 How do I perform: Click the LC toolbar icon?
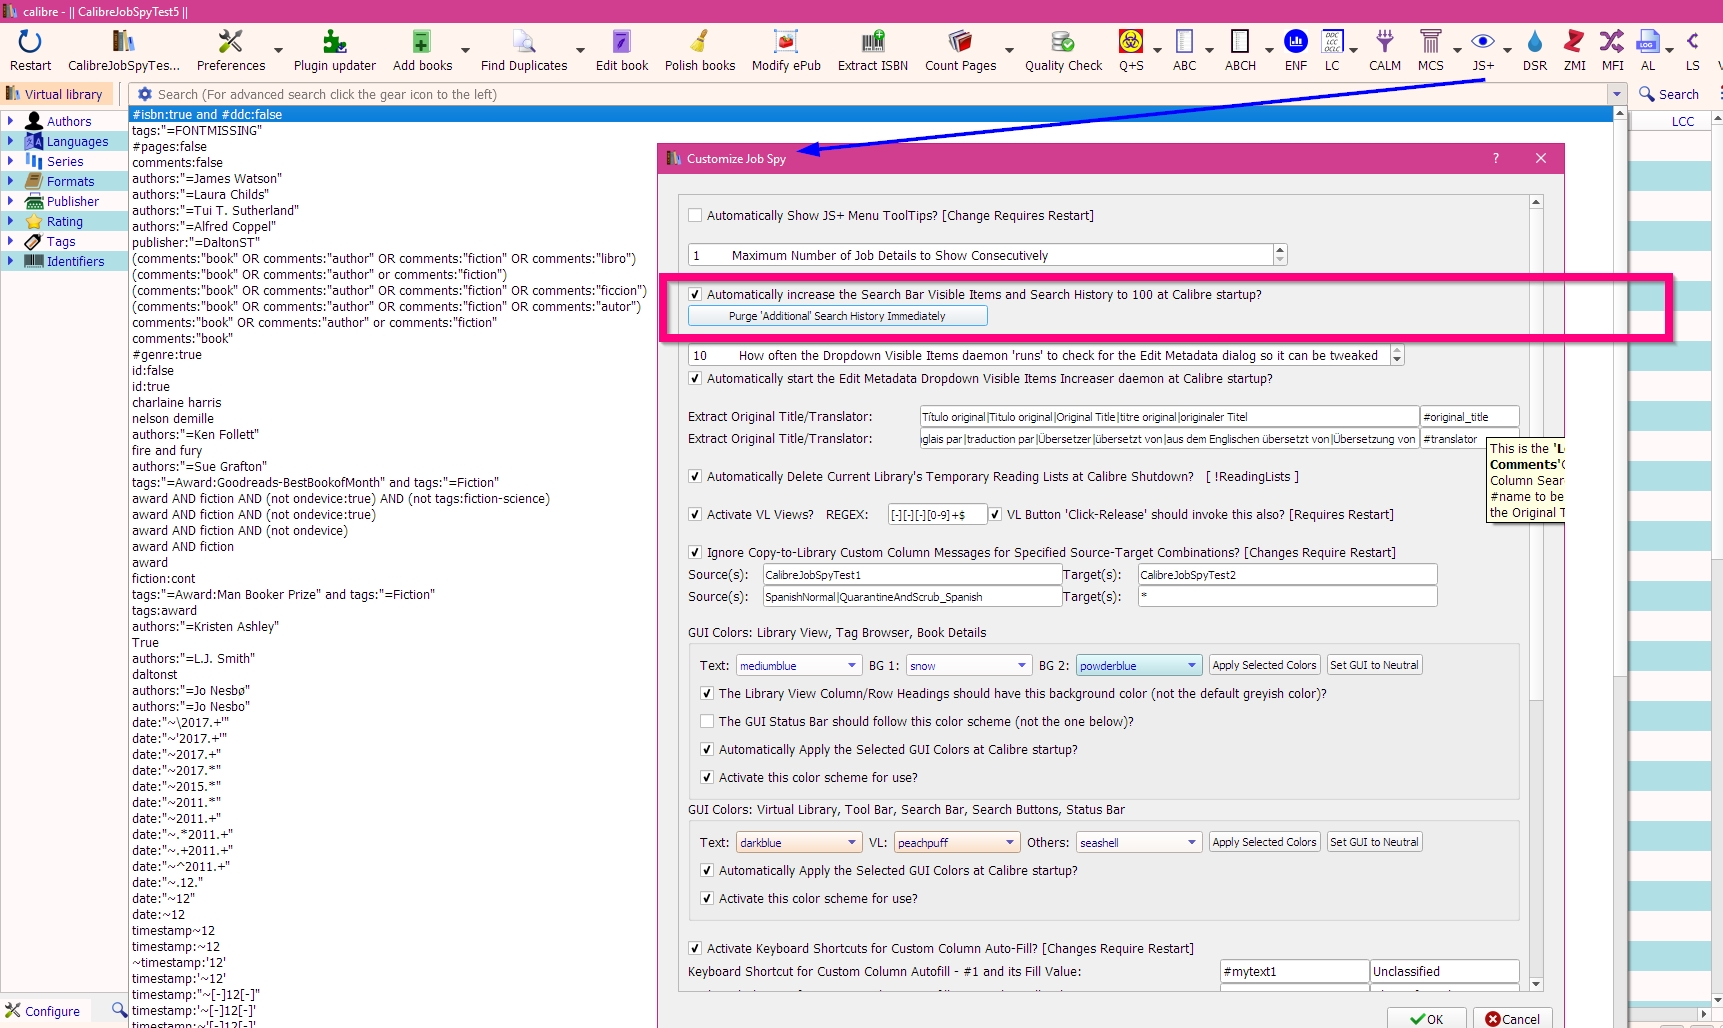(x=1332, y=42)
